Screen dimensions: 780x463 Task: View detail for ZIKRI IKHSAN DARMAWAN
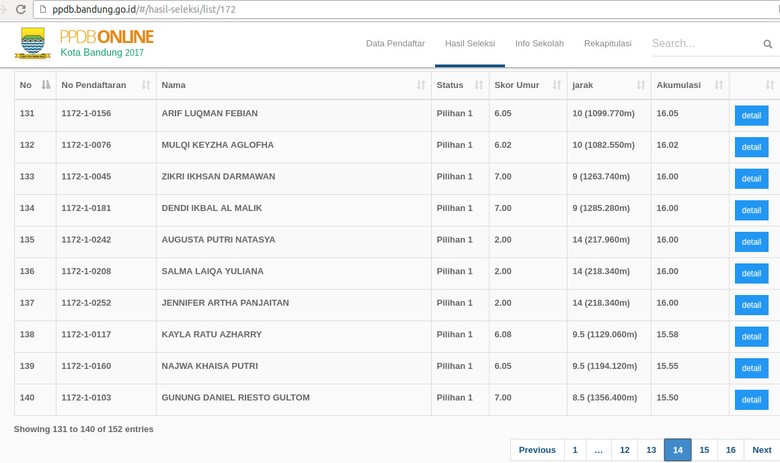[x=751, y=179]
